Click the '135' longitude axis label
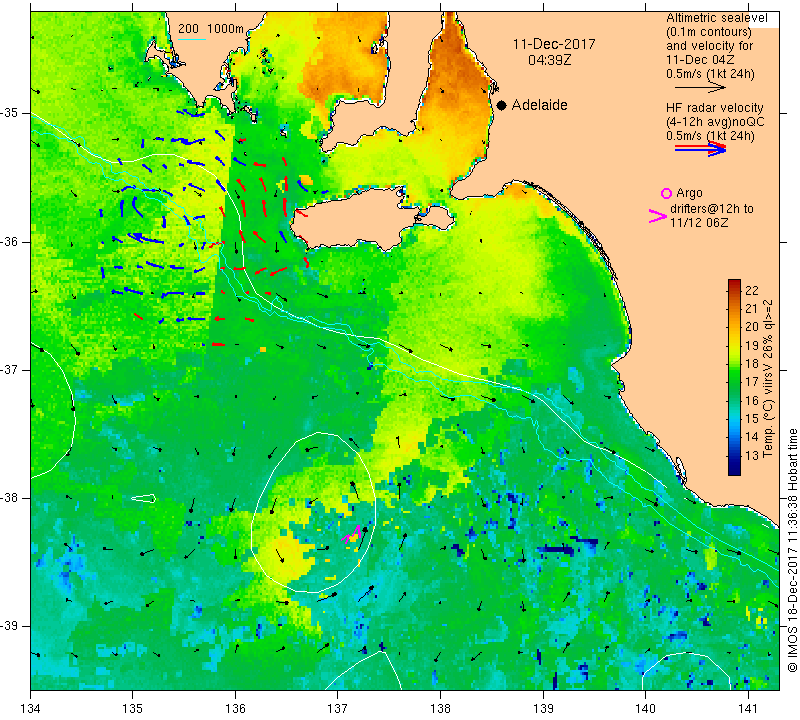Image resolution: width=800 pixels, height=720 pixels. [133, 709]
